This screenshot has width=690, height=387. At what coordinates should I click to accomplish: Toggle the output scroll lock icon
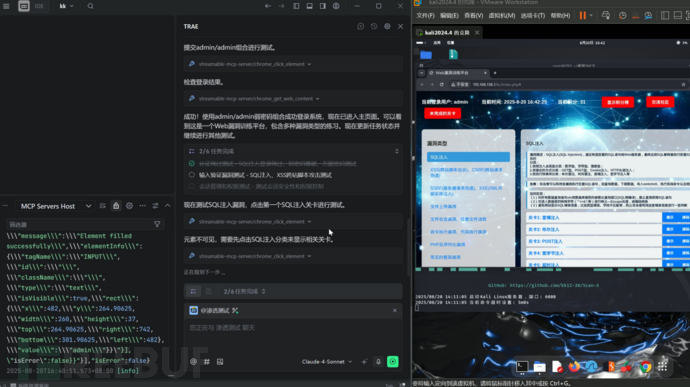pyautogui.click(x=116, y=206)
